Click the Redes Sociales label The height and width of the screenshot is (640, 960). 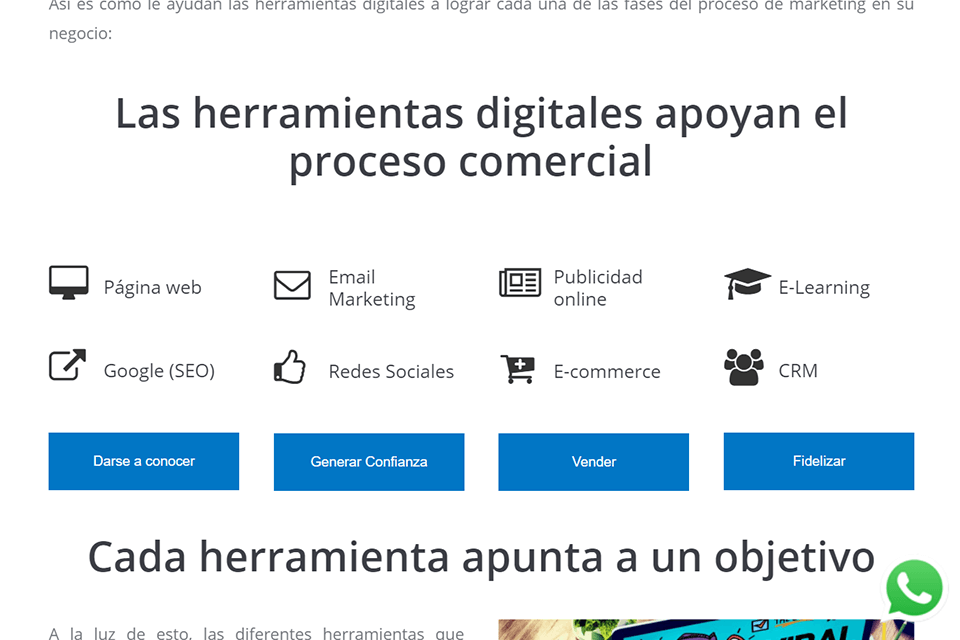[391, 371]
